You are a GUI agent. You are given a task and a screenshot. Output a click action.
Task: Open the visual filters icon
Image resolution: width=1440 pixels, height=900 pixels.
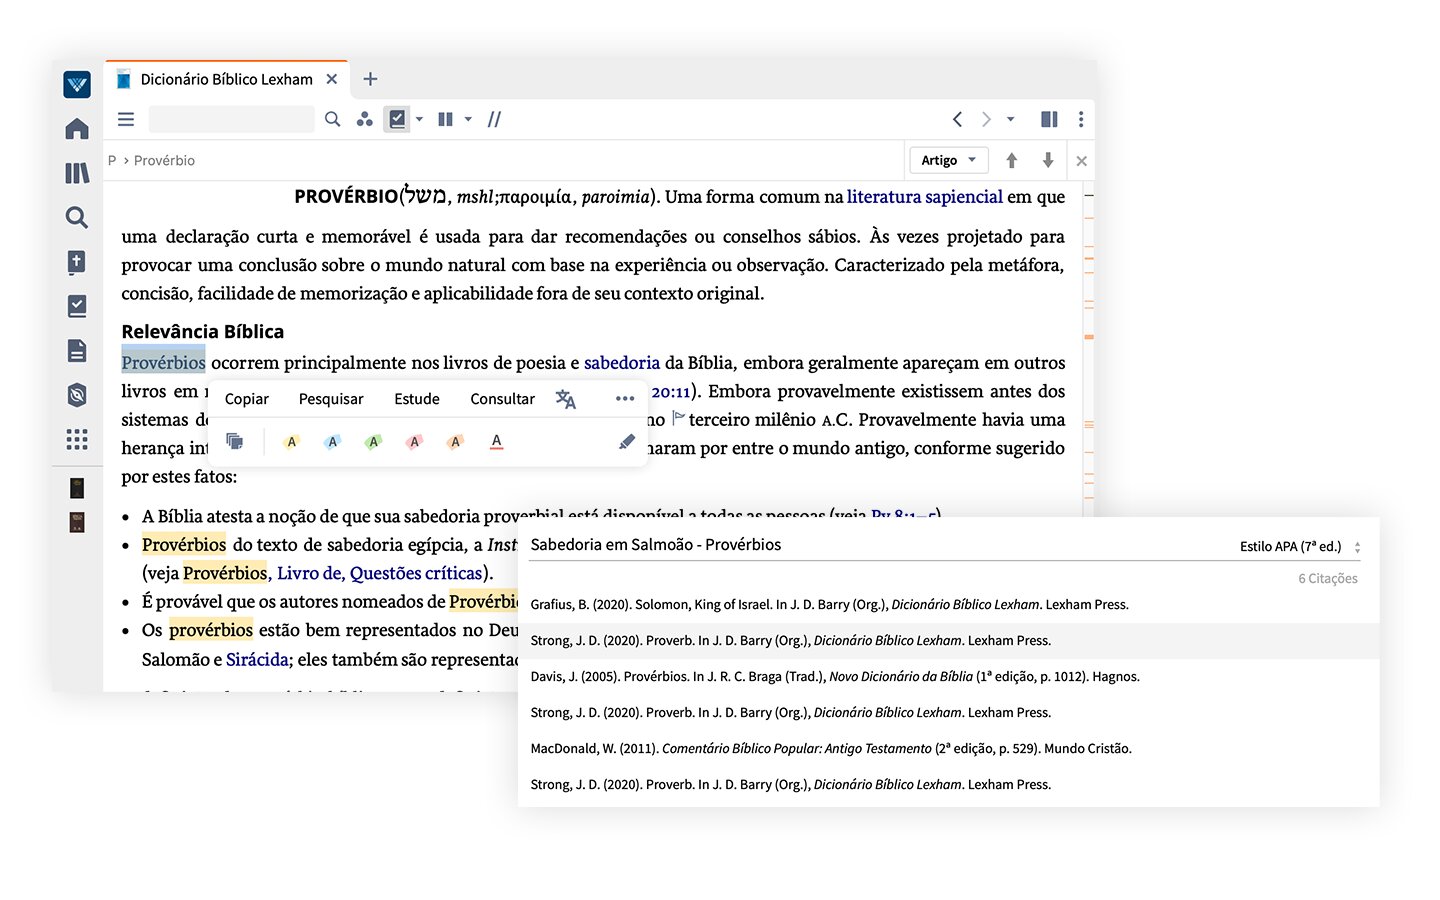pyautogui.click(x=365, y=119)
